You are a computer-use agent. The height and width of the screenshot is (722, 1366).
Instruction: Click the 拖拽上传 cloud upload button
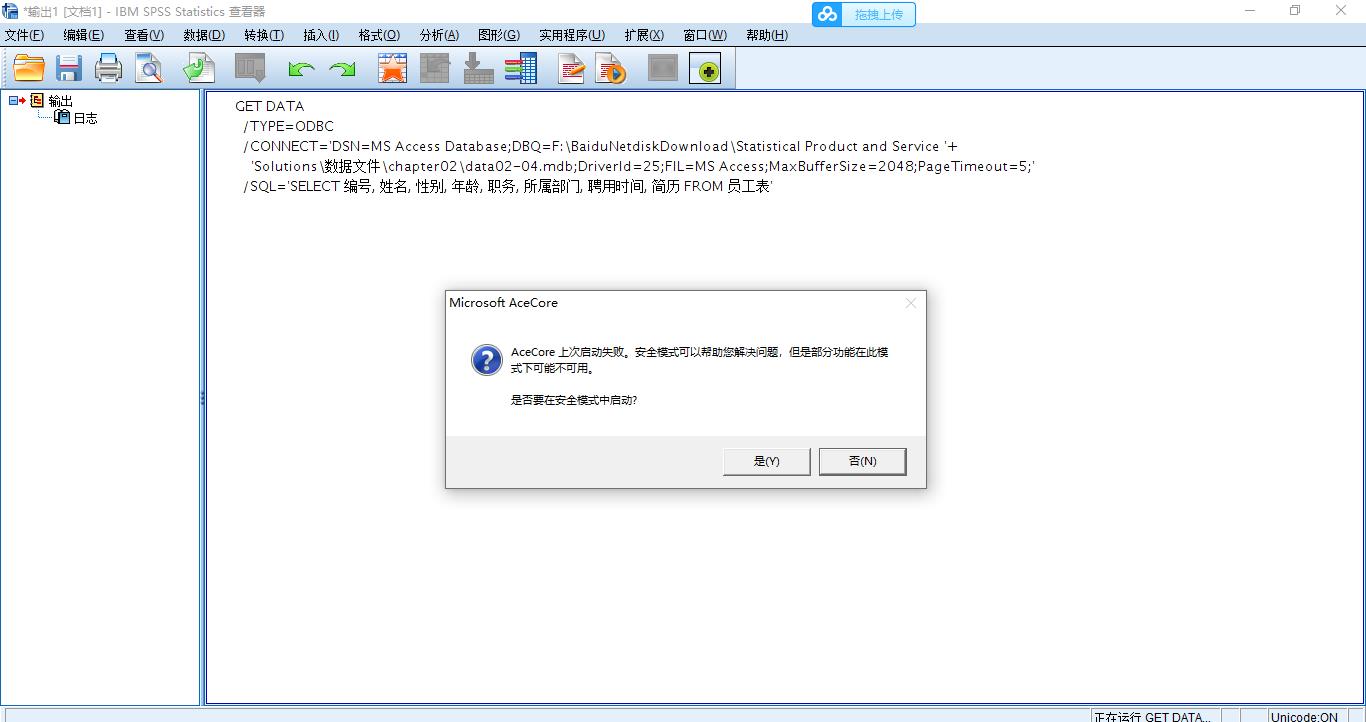pos(864,14)
